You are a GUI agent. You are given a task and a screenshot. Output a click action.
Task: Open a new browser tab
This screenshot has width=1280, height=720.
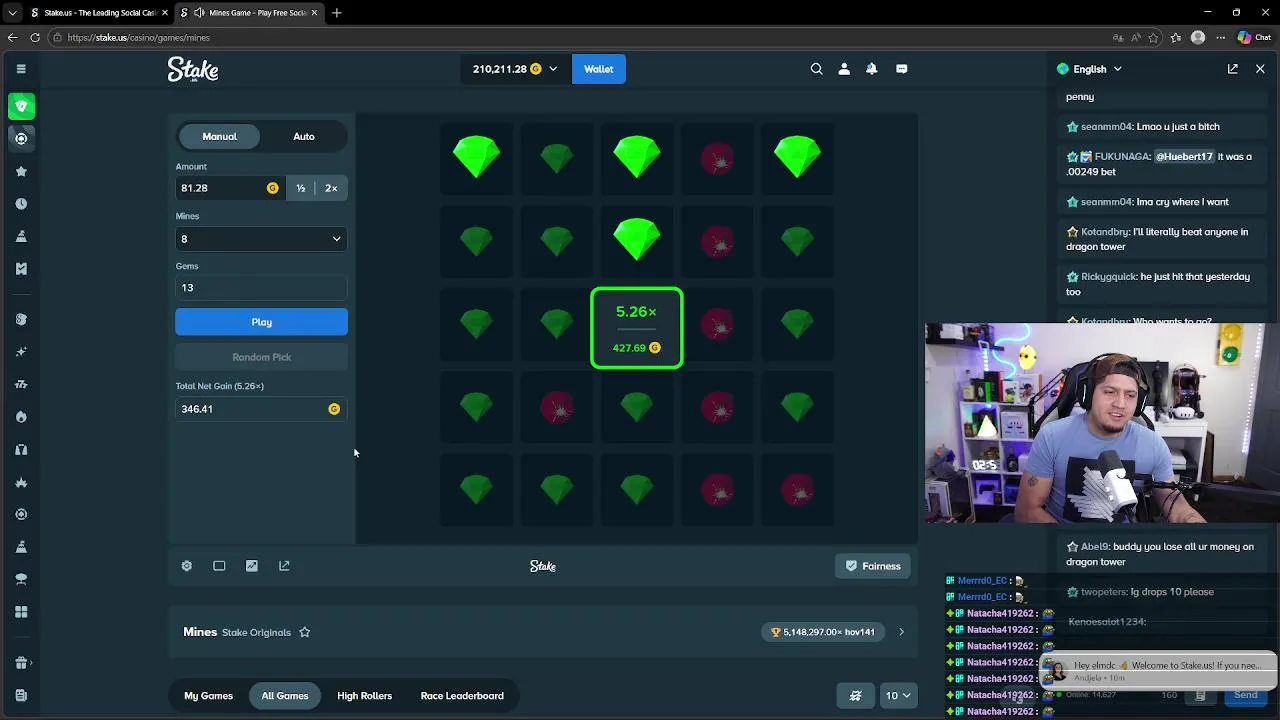337,13
